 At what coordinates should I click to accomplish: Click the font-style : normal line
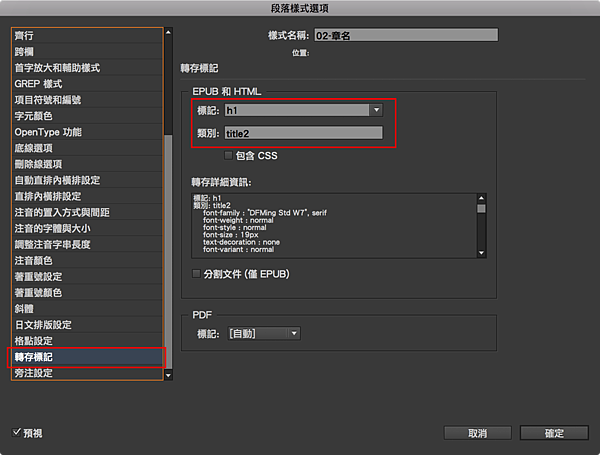click(235, 228)
